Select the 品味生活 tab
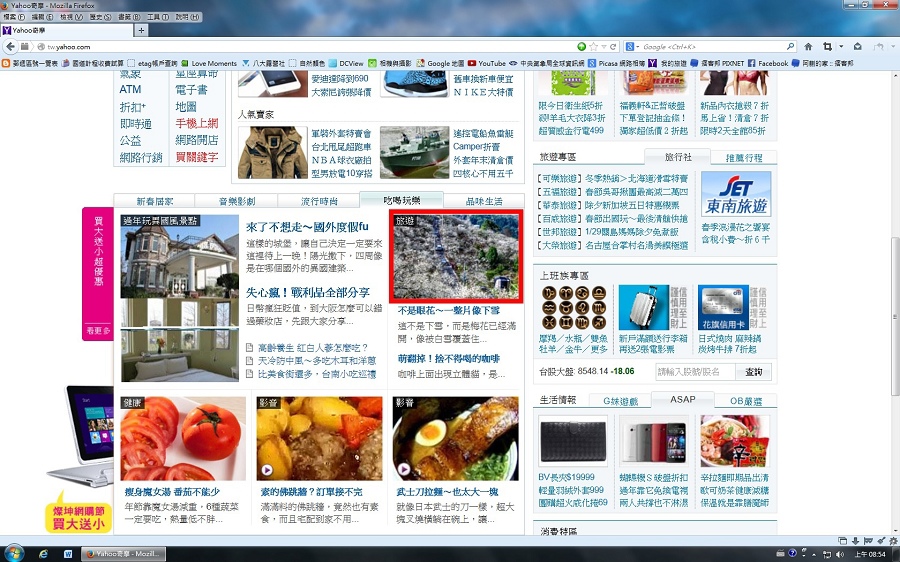Viewport: 900px width, 562px height. point(484,201)
